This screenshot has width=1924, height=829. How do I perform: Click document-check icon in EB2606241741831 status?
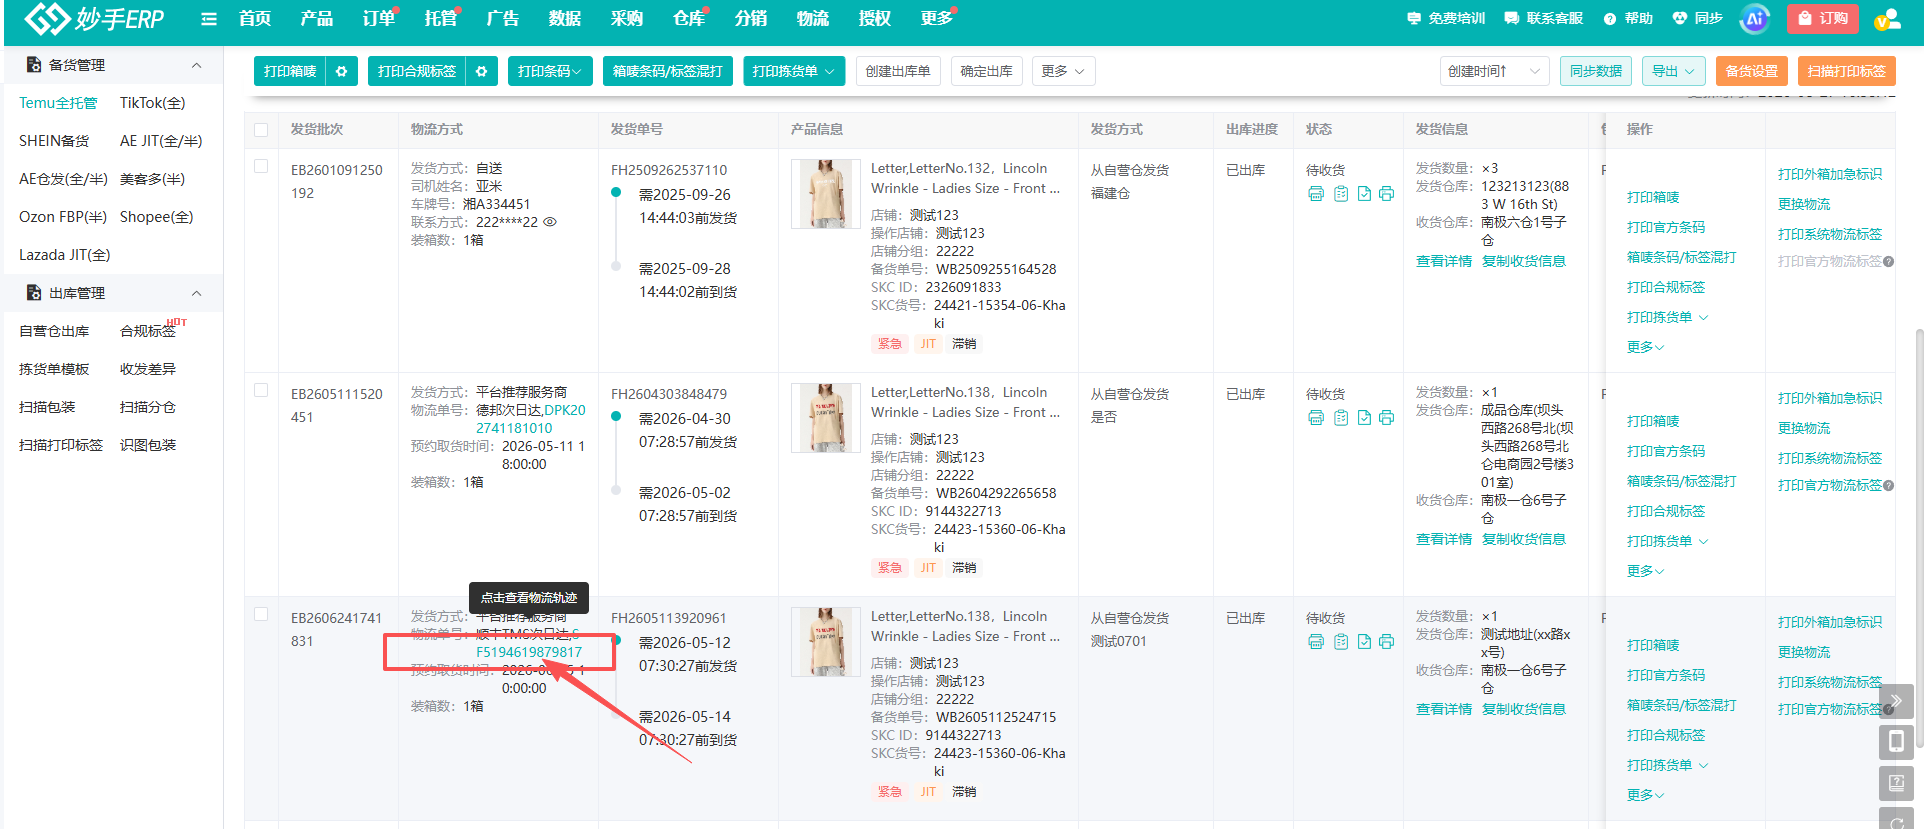pyautogui.click(x=1364, y=642)
